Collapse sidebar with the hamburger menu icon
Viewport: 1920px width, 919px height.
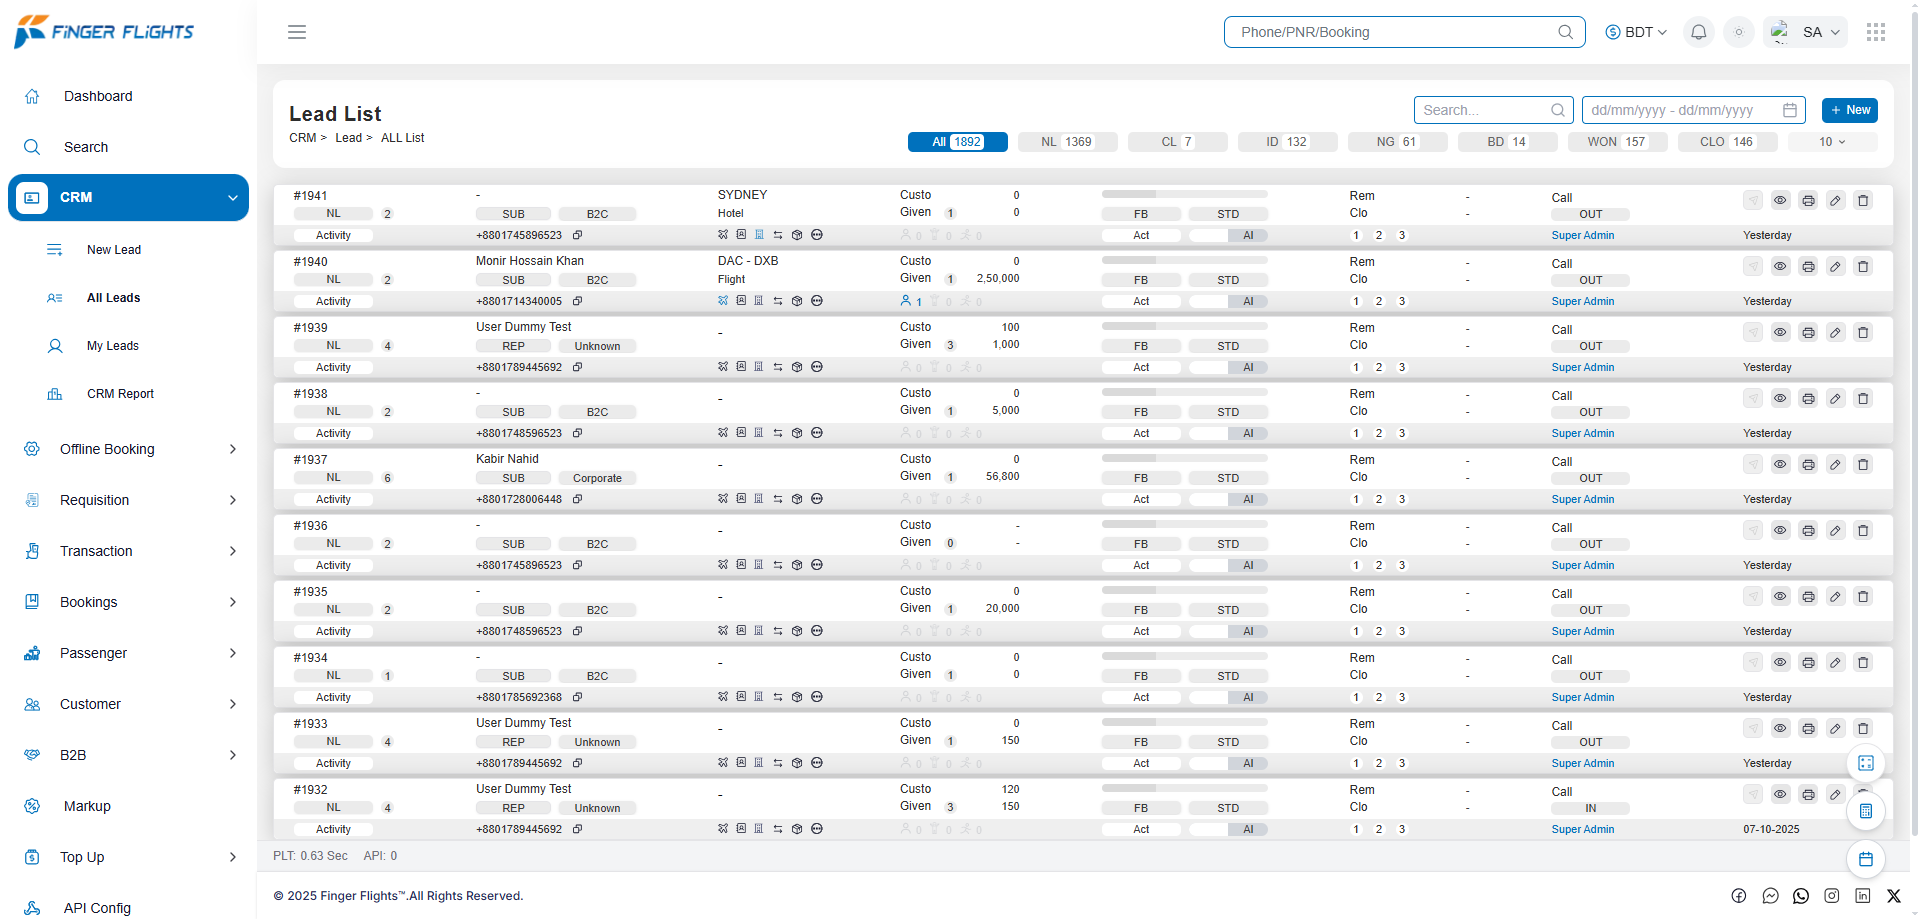pyautogui.click(x=297, y=32)
